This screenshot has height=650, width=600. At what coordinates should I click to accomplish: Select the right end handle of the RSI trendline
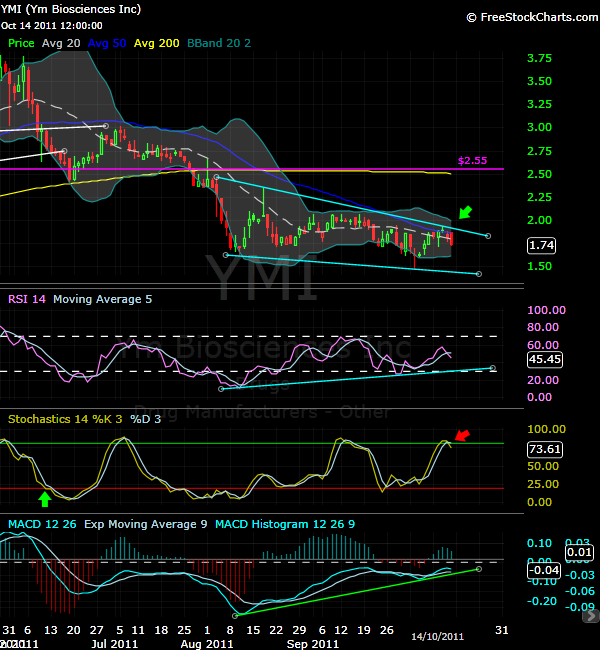coord(493,368)
